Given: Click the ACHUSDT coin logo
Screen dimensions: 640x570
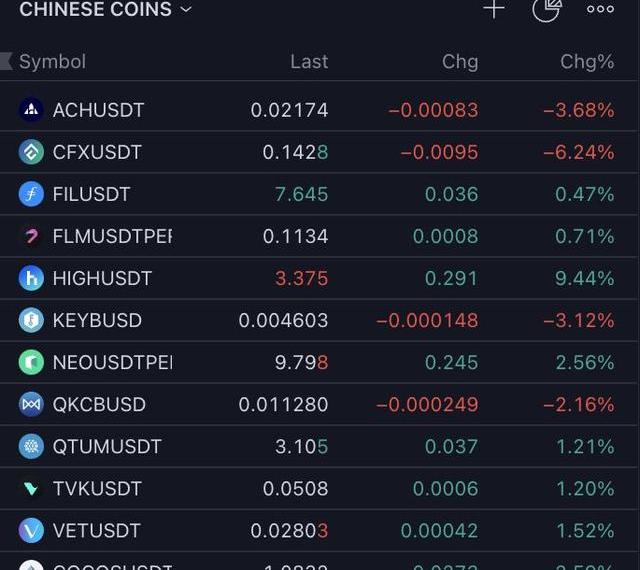Looking at the screenshot, I should (31, 109).
